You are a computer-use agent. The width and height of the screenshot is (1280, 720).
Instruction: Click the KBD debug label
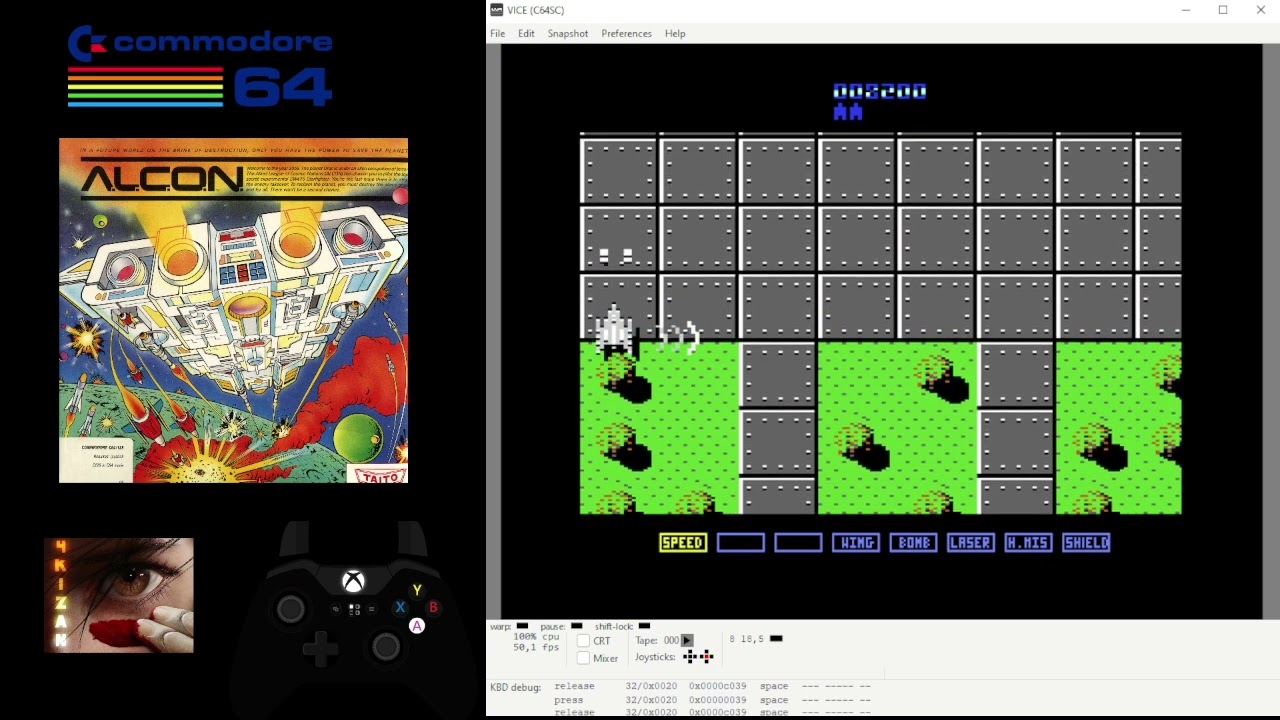515,687
